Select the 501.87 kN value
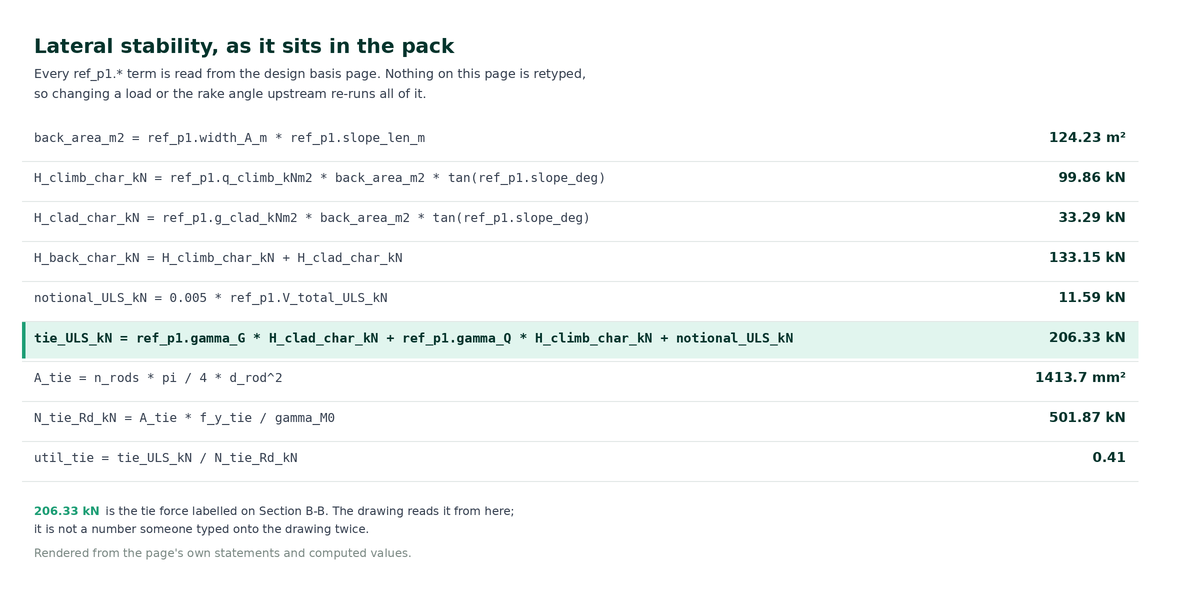The height and width of the screenshot is (602, 1180). tap(1087, 417)
